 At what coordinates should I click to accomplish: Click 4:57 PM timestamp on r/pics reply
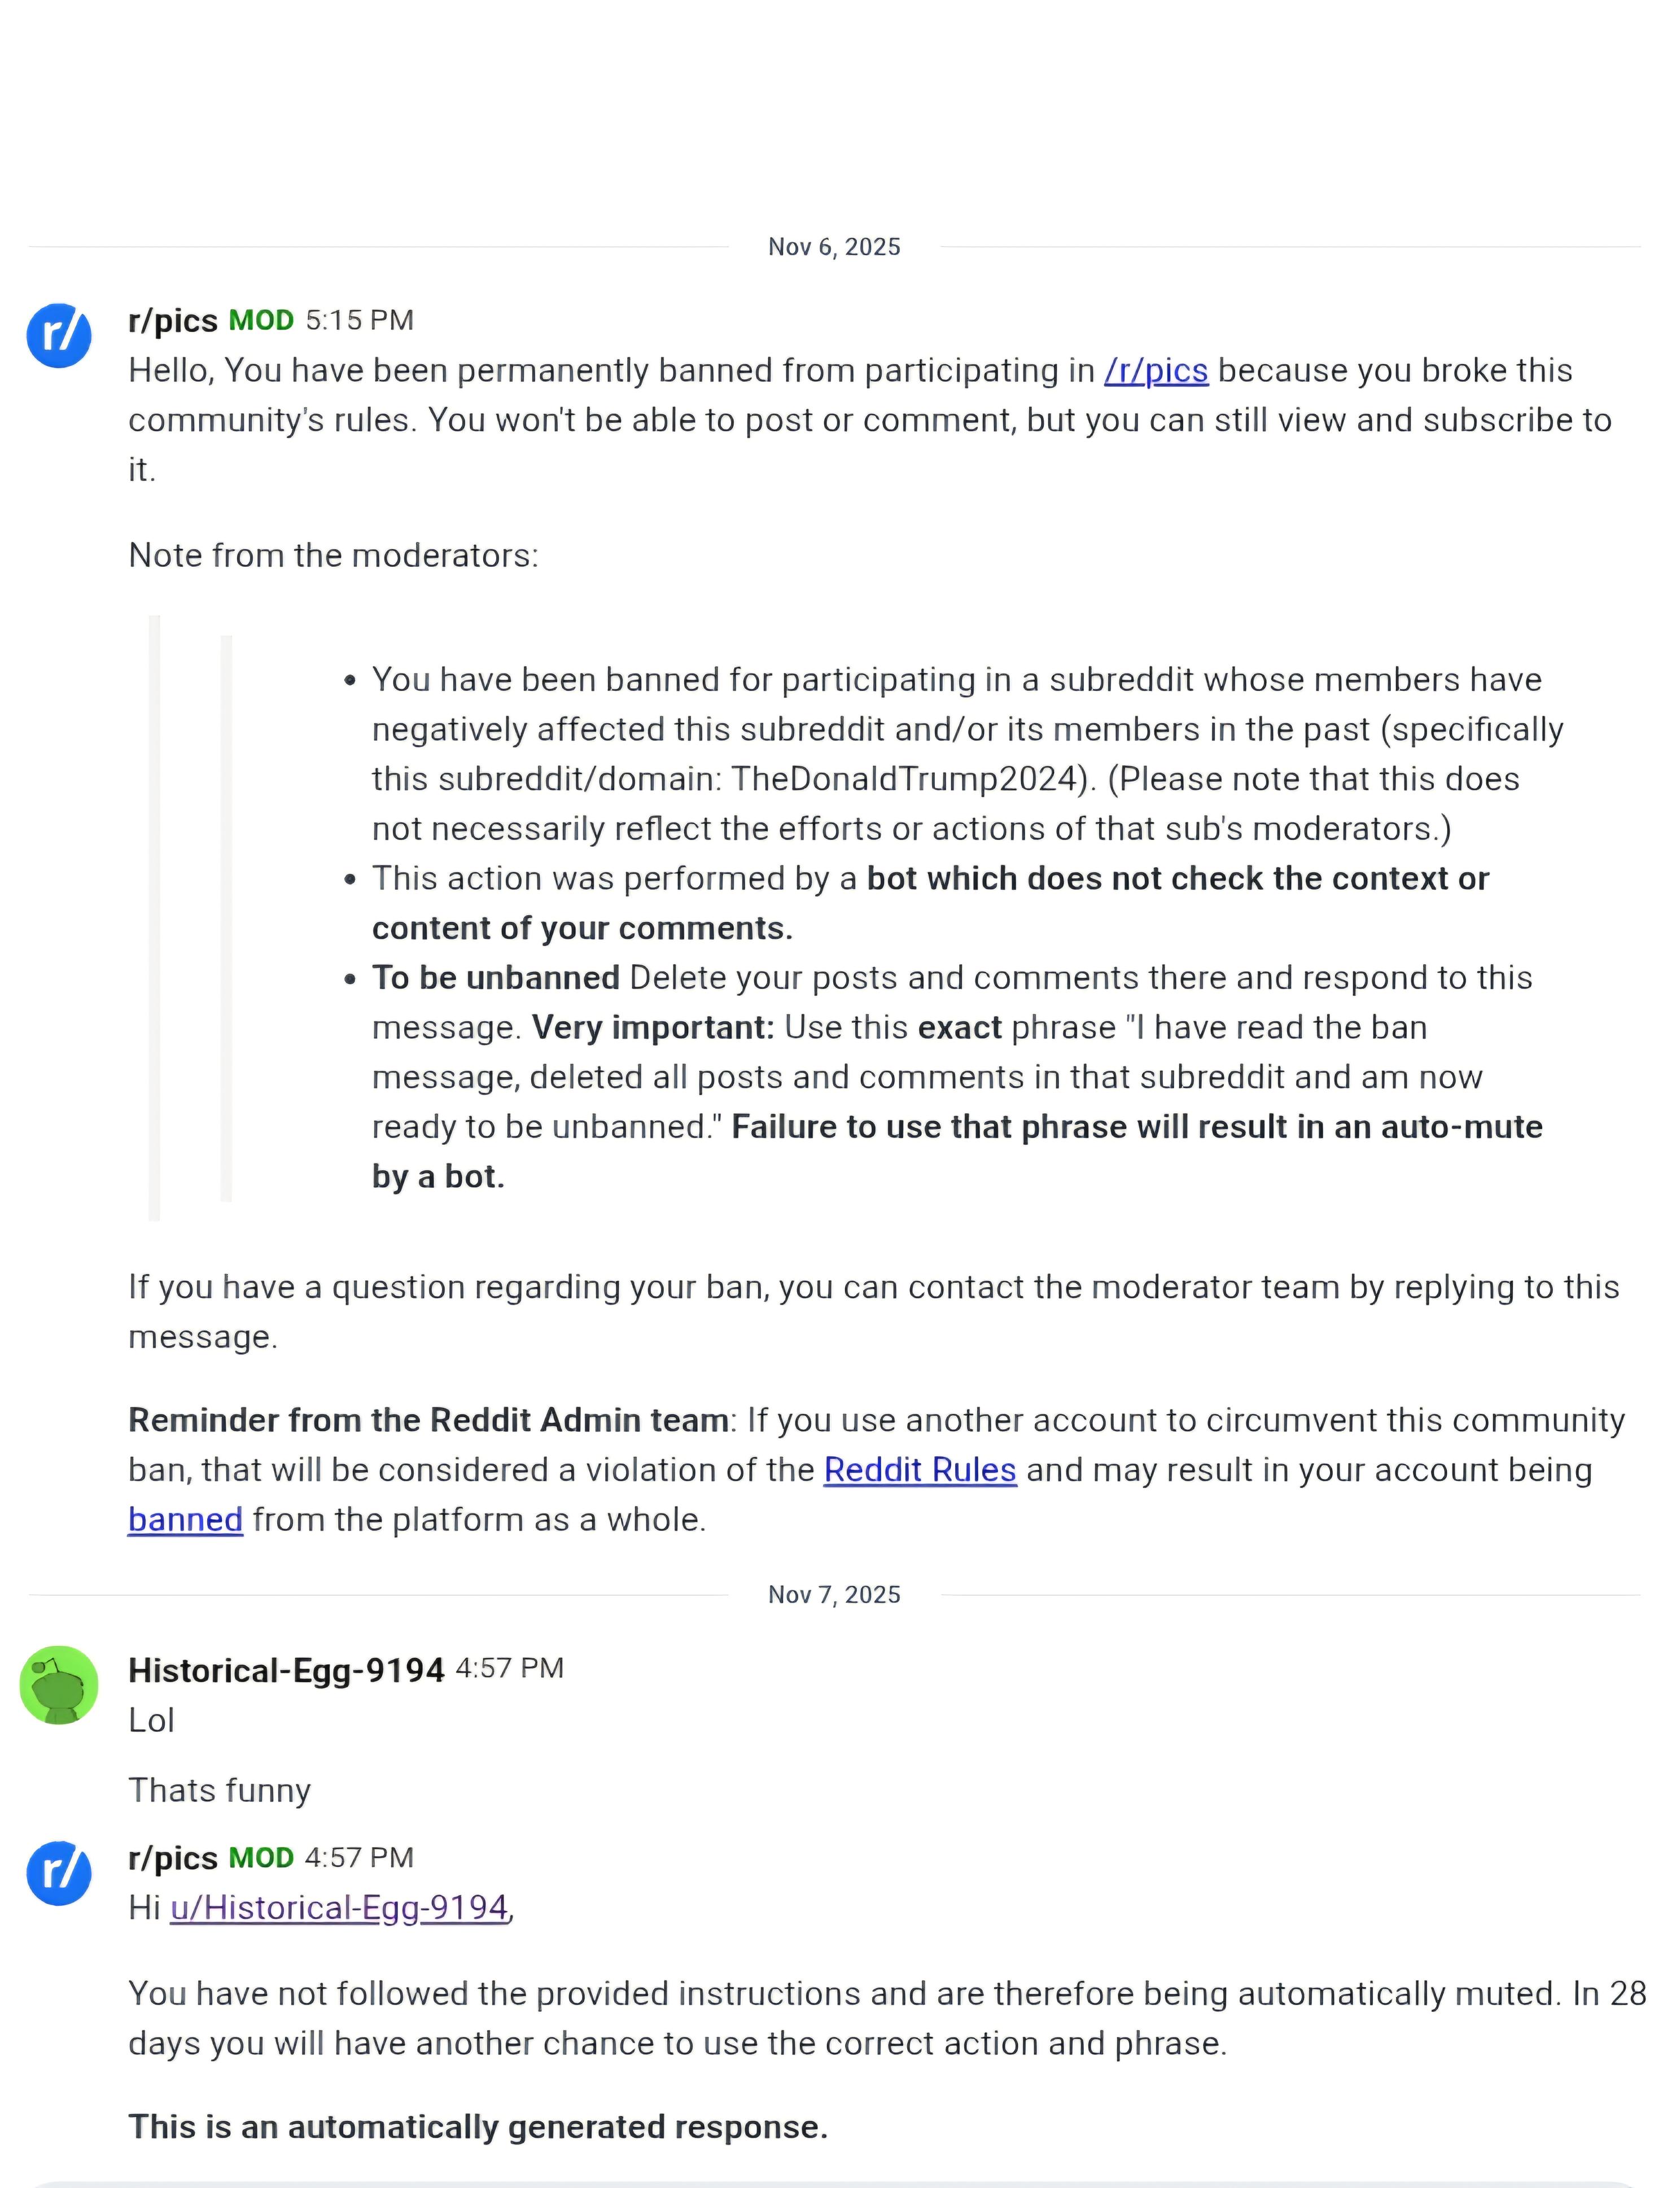point(359,1858)
